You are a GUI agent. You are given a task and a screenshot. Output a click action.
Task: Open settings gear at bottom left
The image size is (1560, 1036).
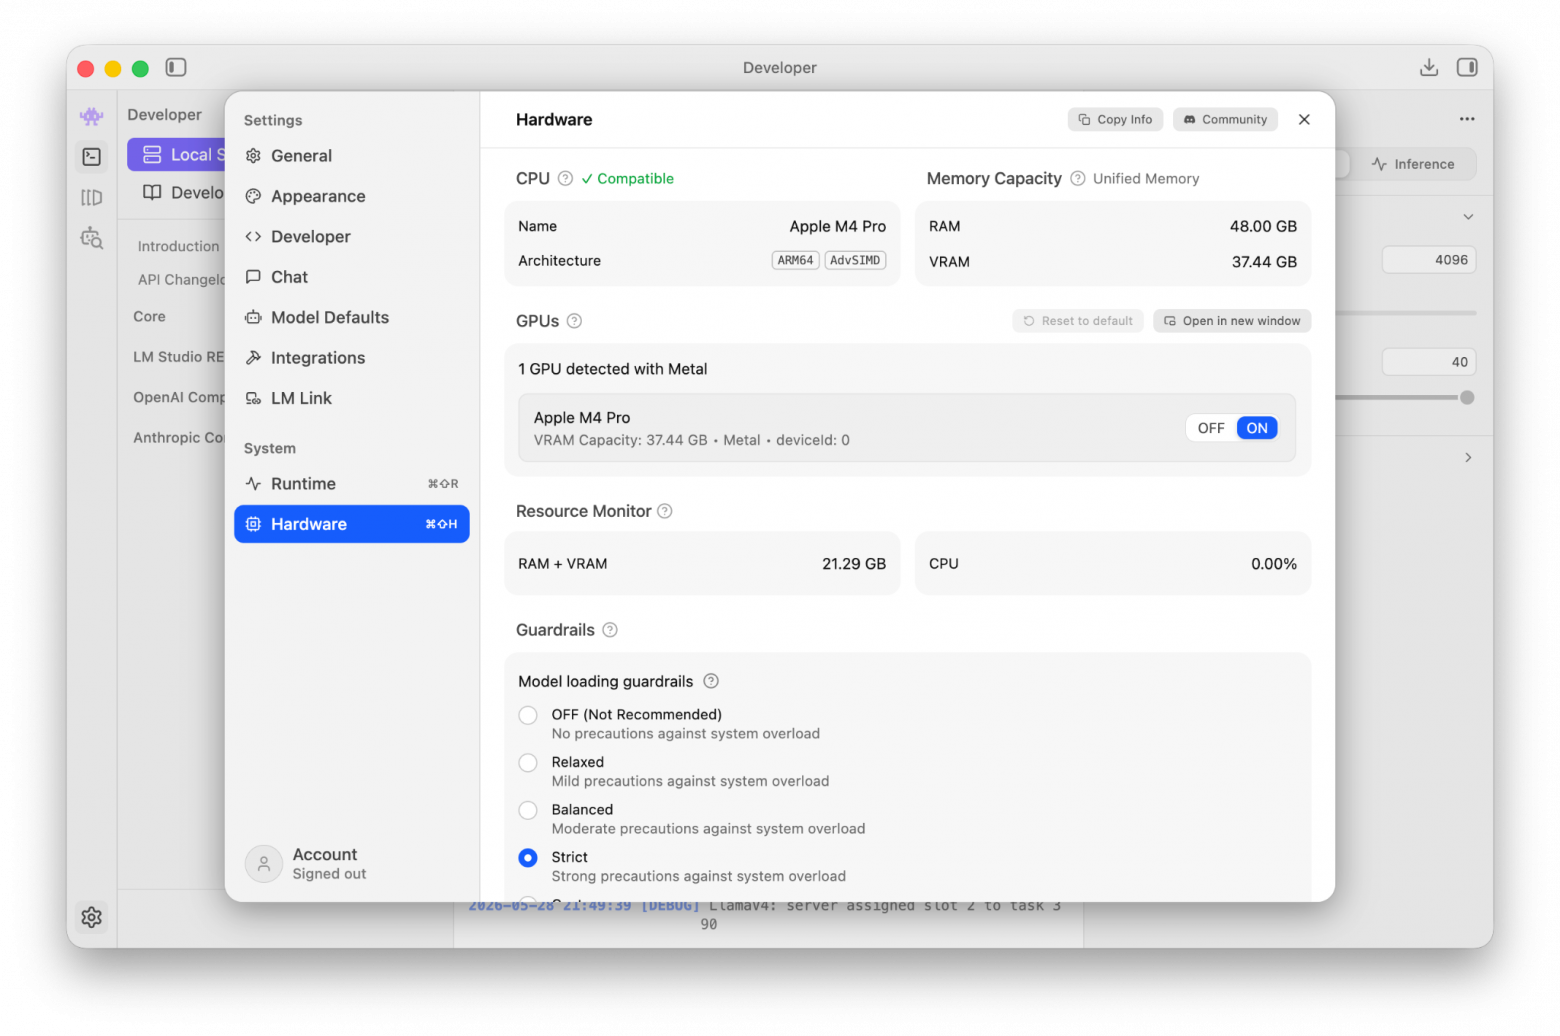(92, 918)
